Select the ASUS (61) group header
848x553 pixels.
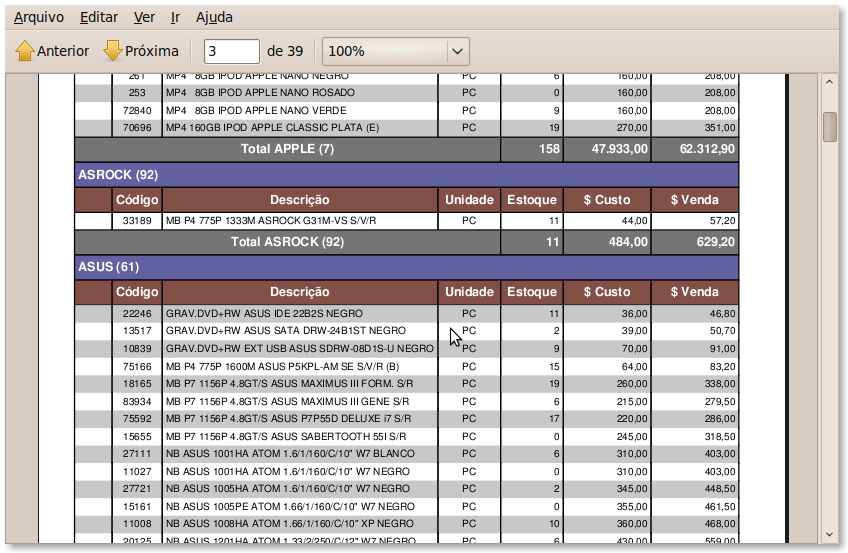[x=407, y=267]
